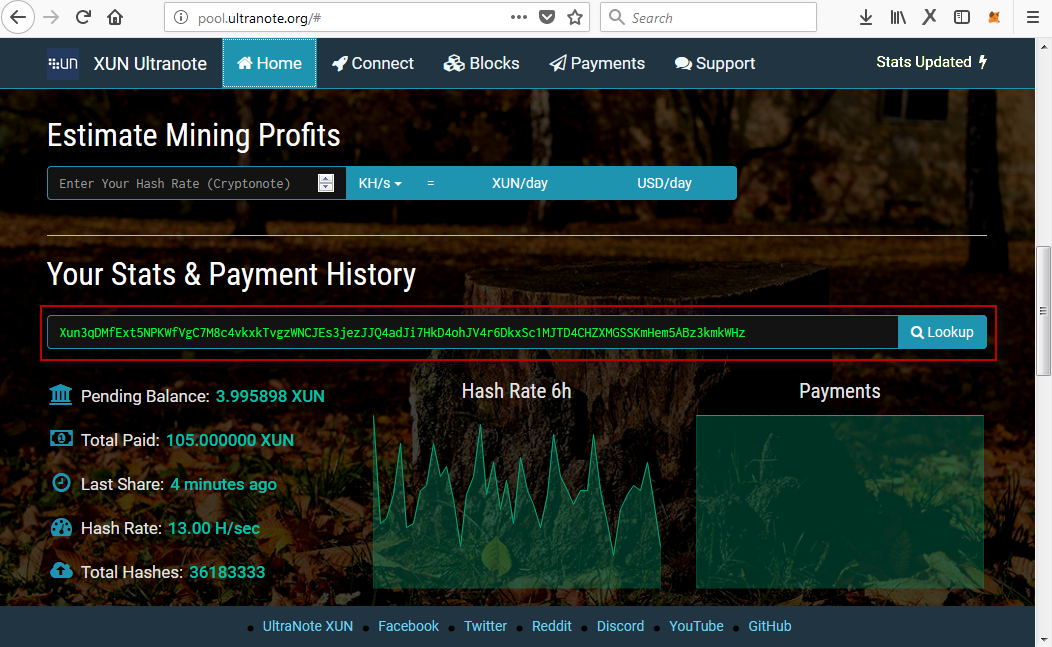Show site information icon in address bar
1052x647 pixels.
click(180, 17)
